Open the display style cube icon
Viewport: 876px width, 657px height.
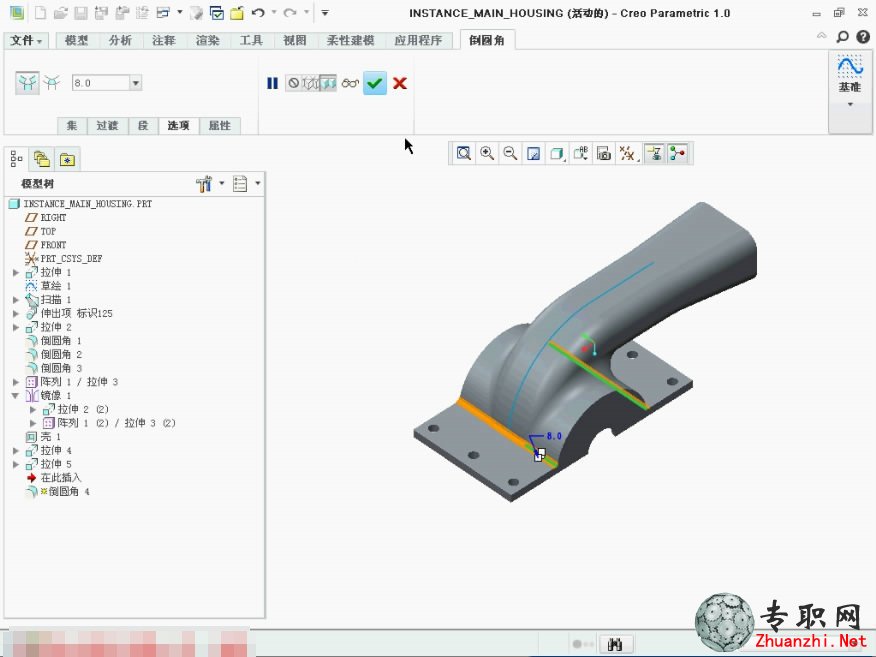(x=556, y=153)
